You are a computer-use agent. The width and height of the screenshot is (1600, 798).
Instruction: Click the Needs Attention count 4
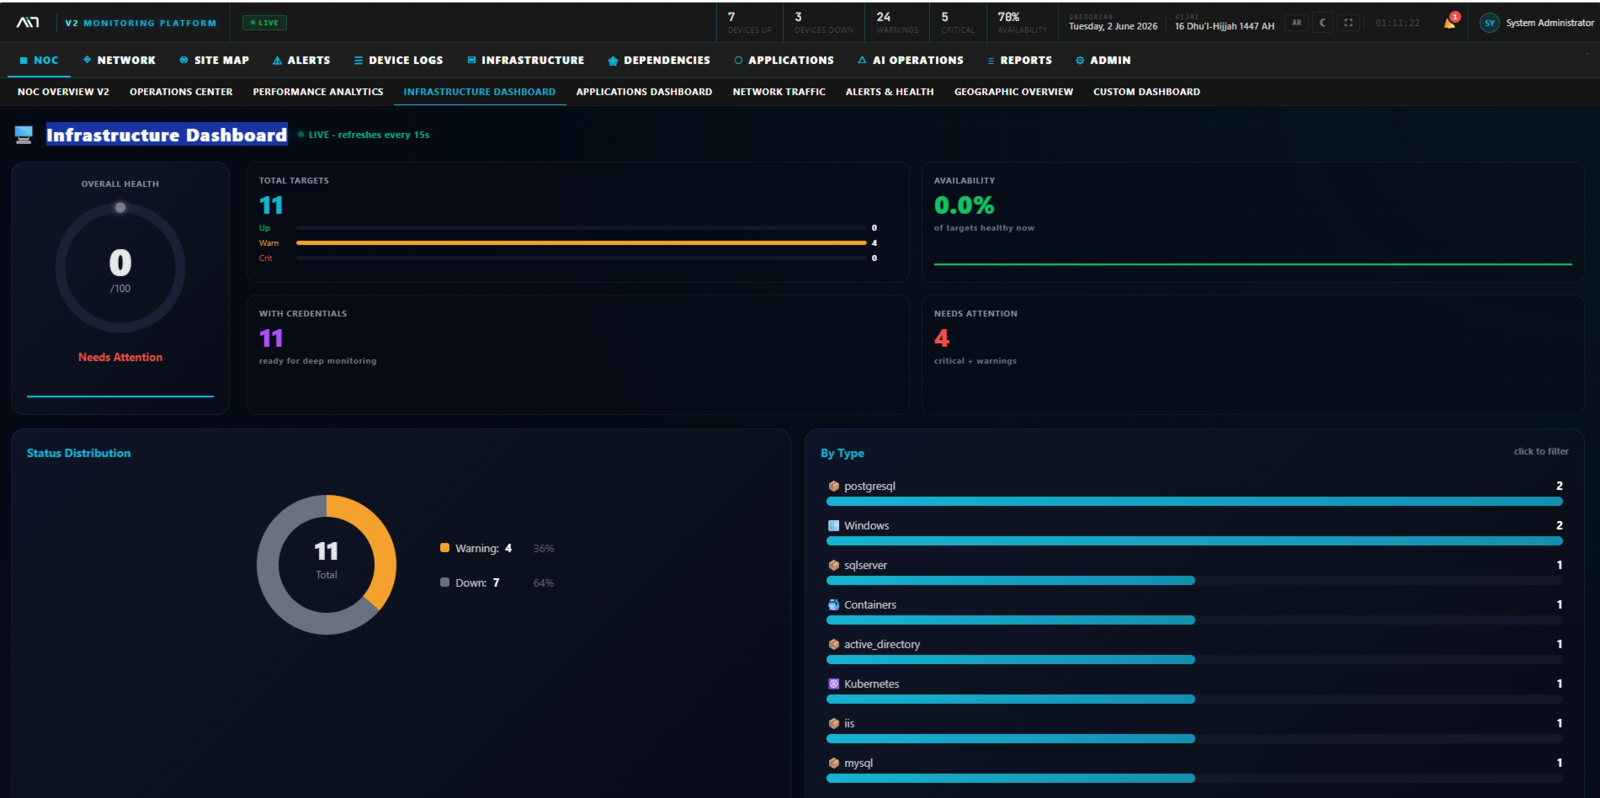tap(942, 338)
